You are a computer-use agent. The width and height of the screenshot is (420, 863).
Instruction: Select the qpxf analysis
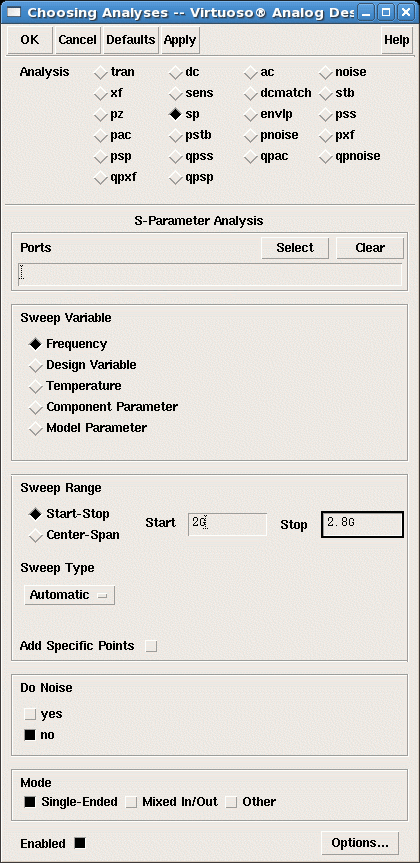(x=100, y=178)
